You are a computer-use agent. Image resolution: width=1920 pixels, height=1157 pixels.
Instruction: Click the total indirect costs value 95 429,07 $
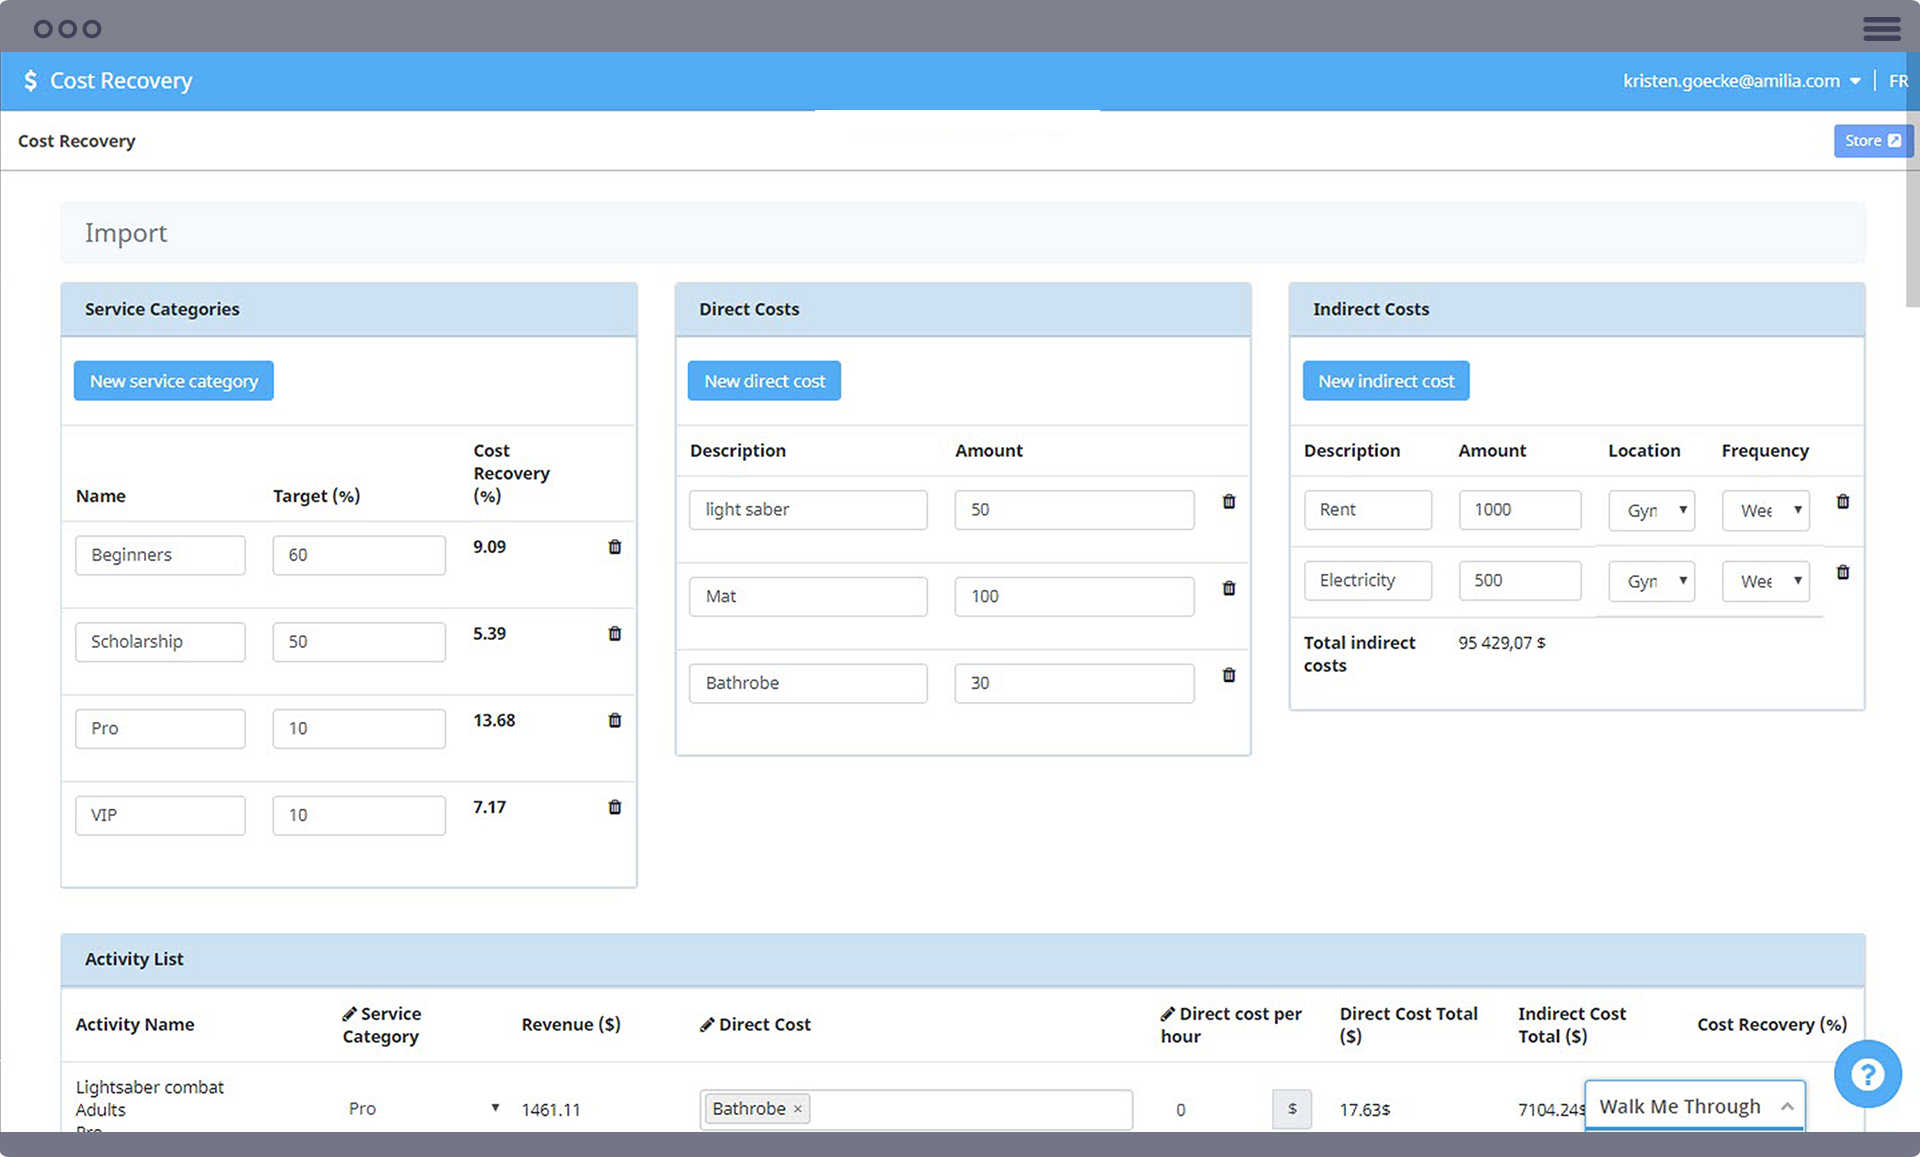pyautogui.click(x=1501, y=643)
